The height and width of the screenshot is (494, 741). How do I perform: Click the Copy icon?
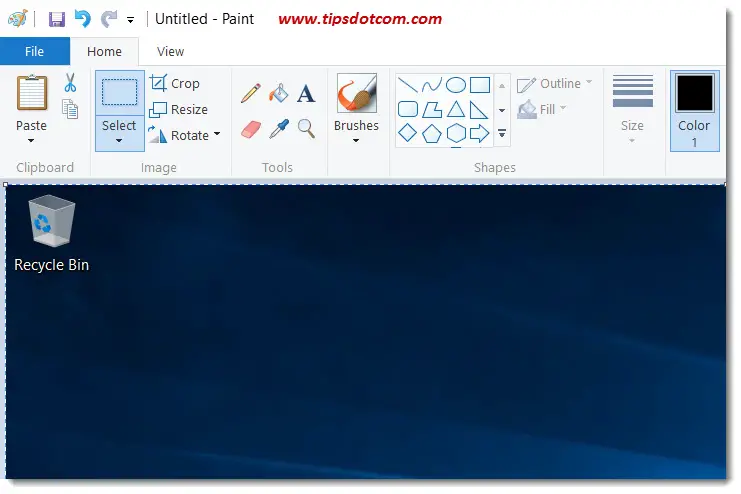coord(70,109)
